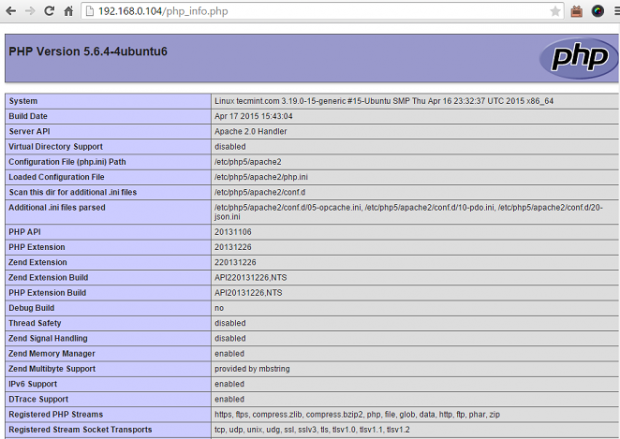Select the 220131226 value

pos(235,262)
